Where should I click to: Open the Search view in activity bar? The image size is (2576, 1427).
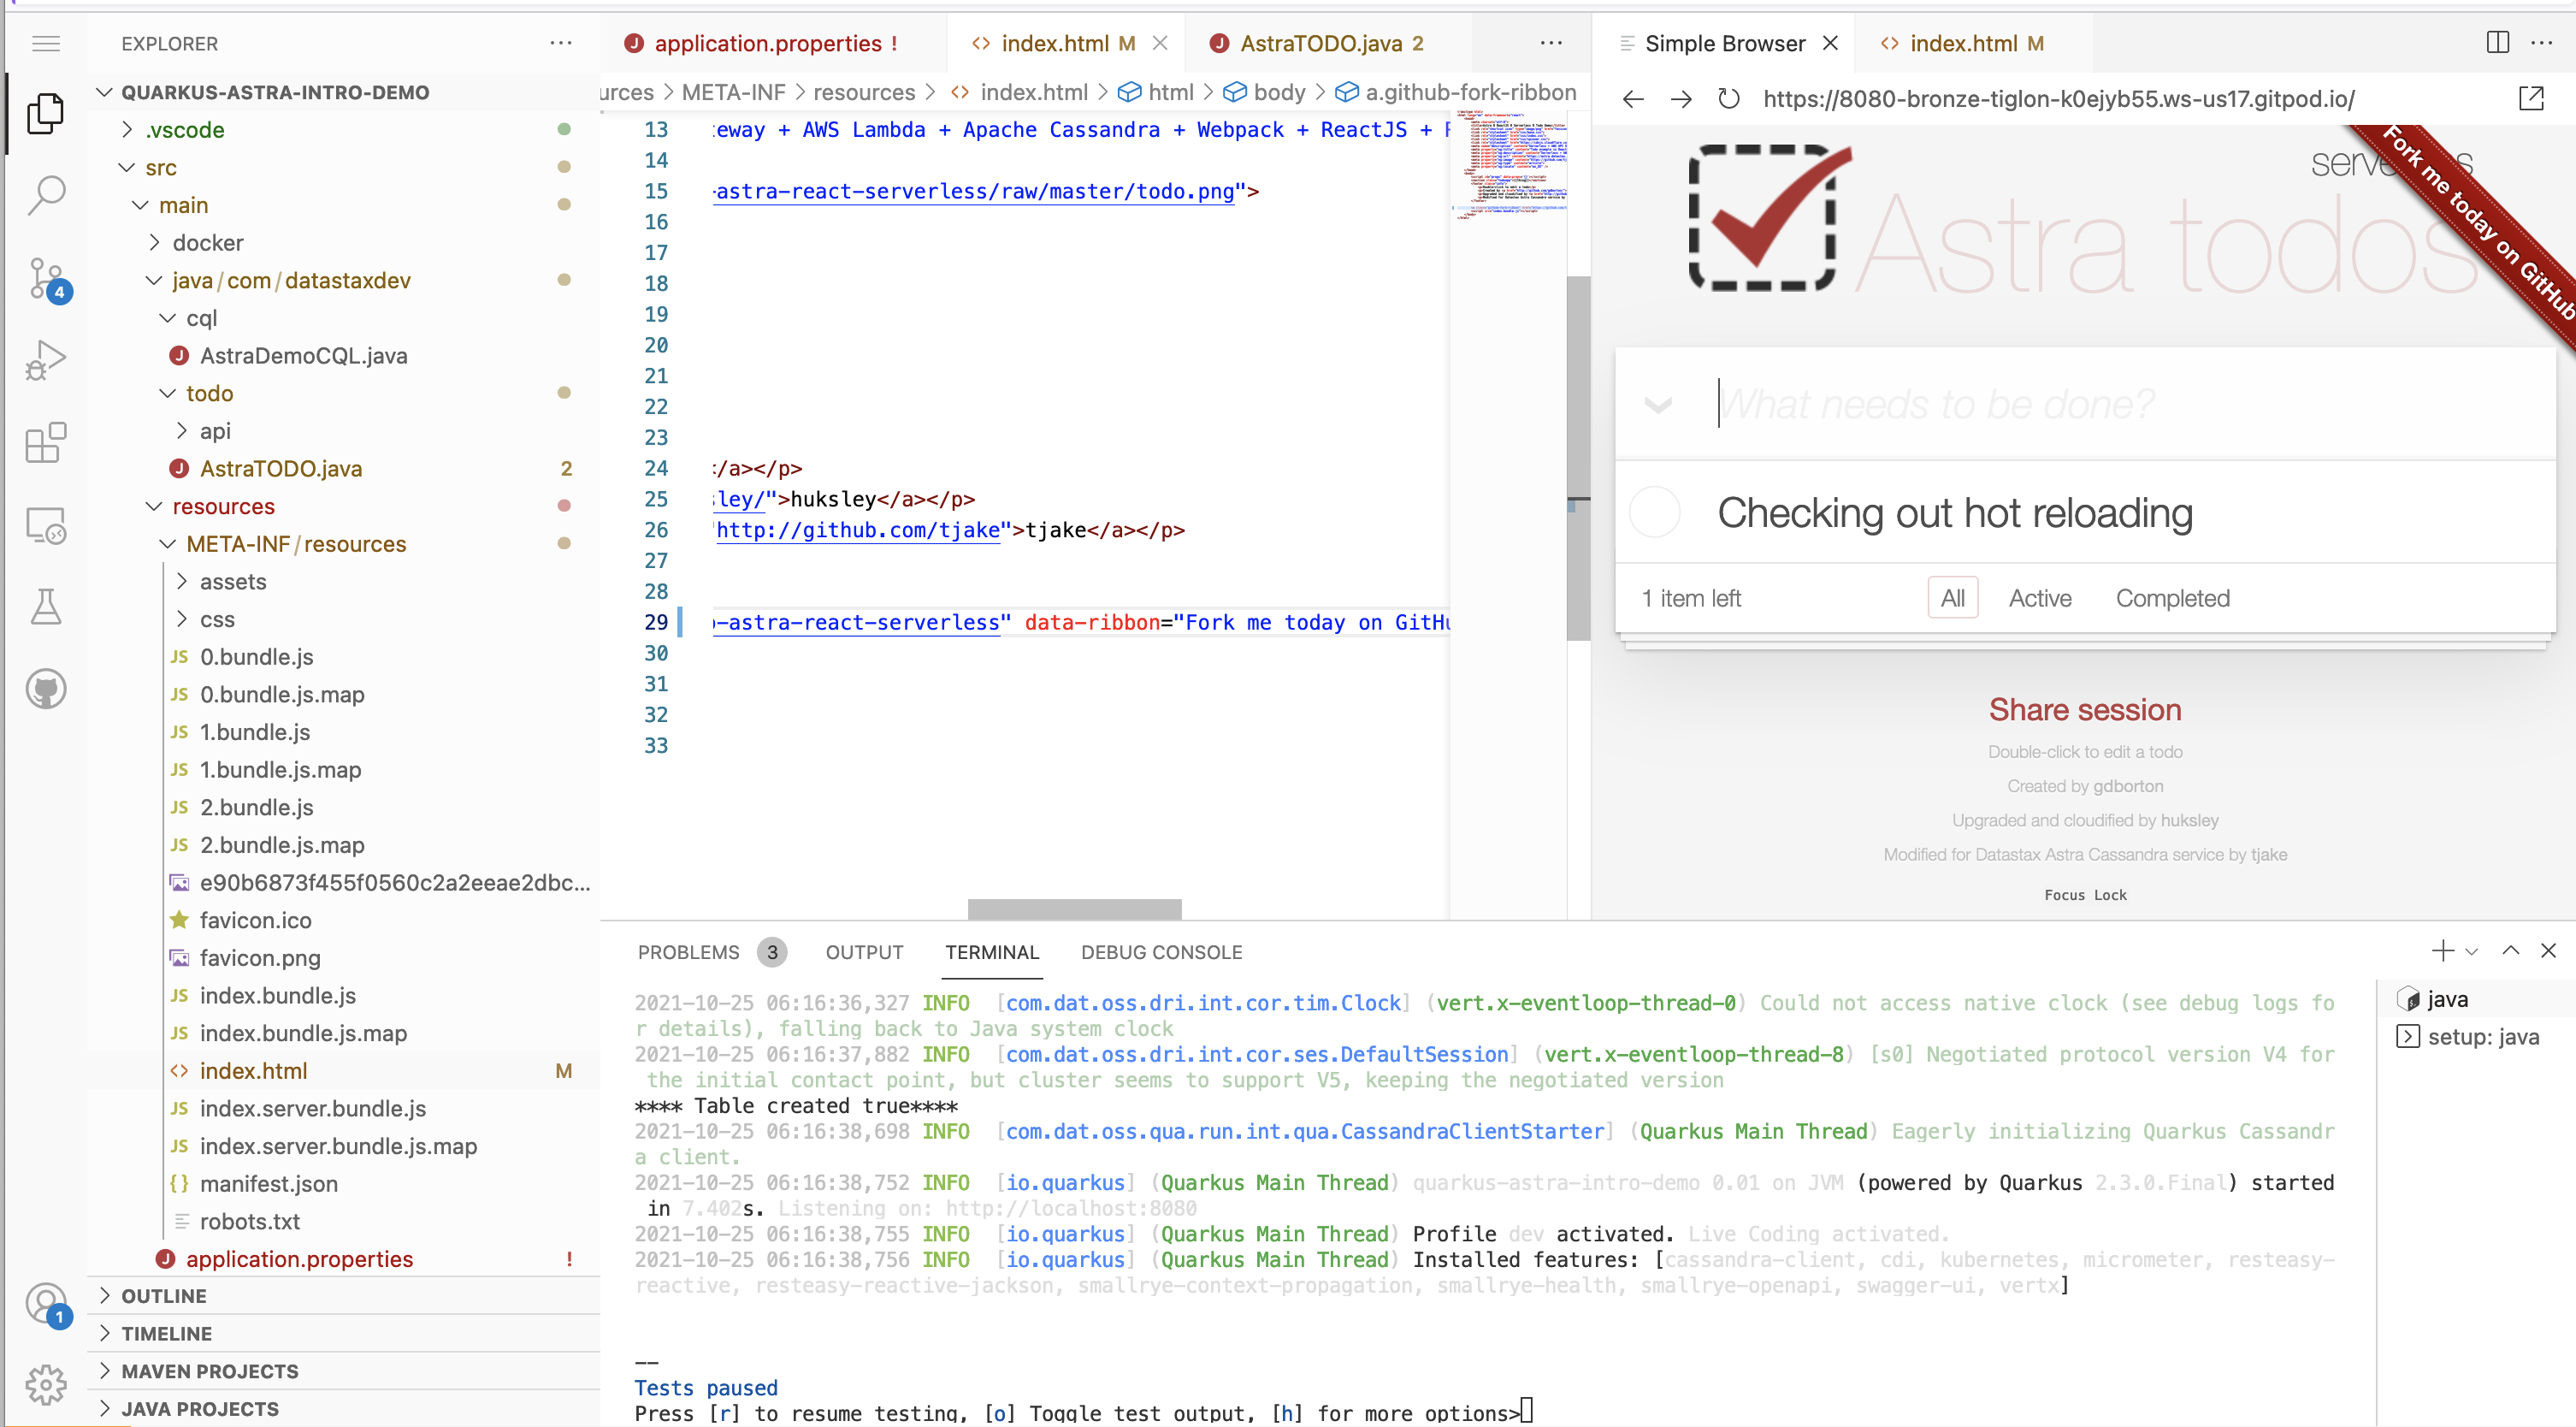(x=46, y=196)
